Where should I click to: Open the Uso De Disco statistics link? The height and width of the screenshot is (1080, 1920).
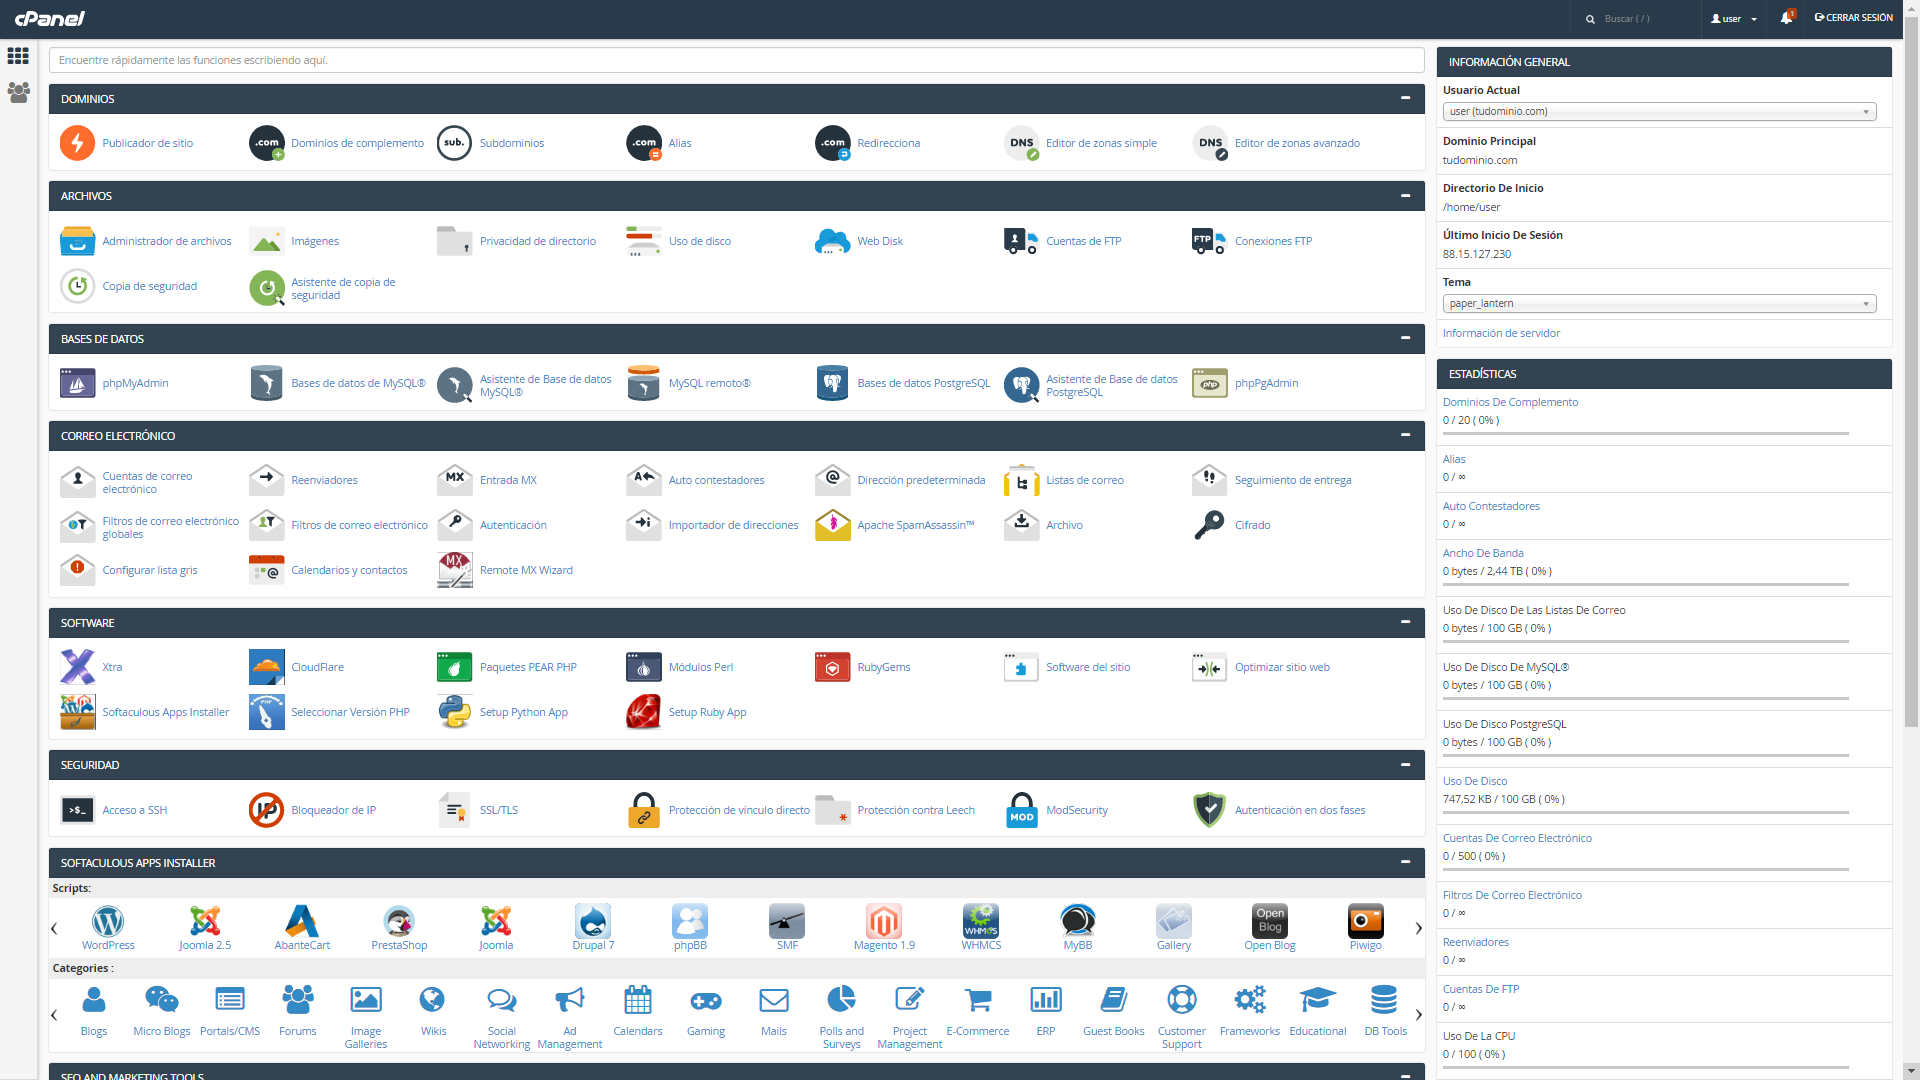1475,781
